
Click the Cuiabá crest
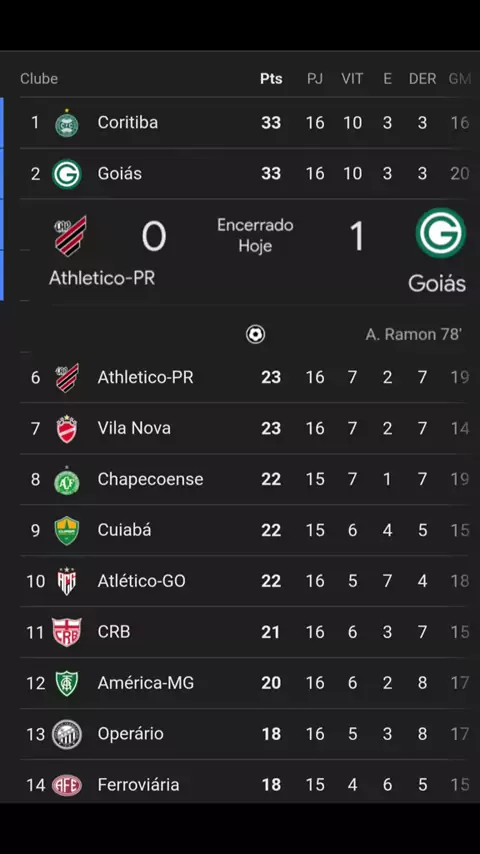[67, 530]
